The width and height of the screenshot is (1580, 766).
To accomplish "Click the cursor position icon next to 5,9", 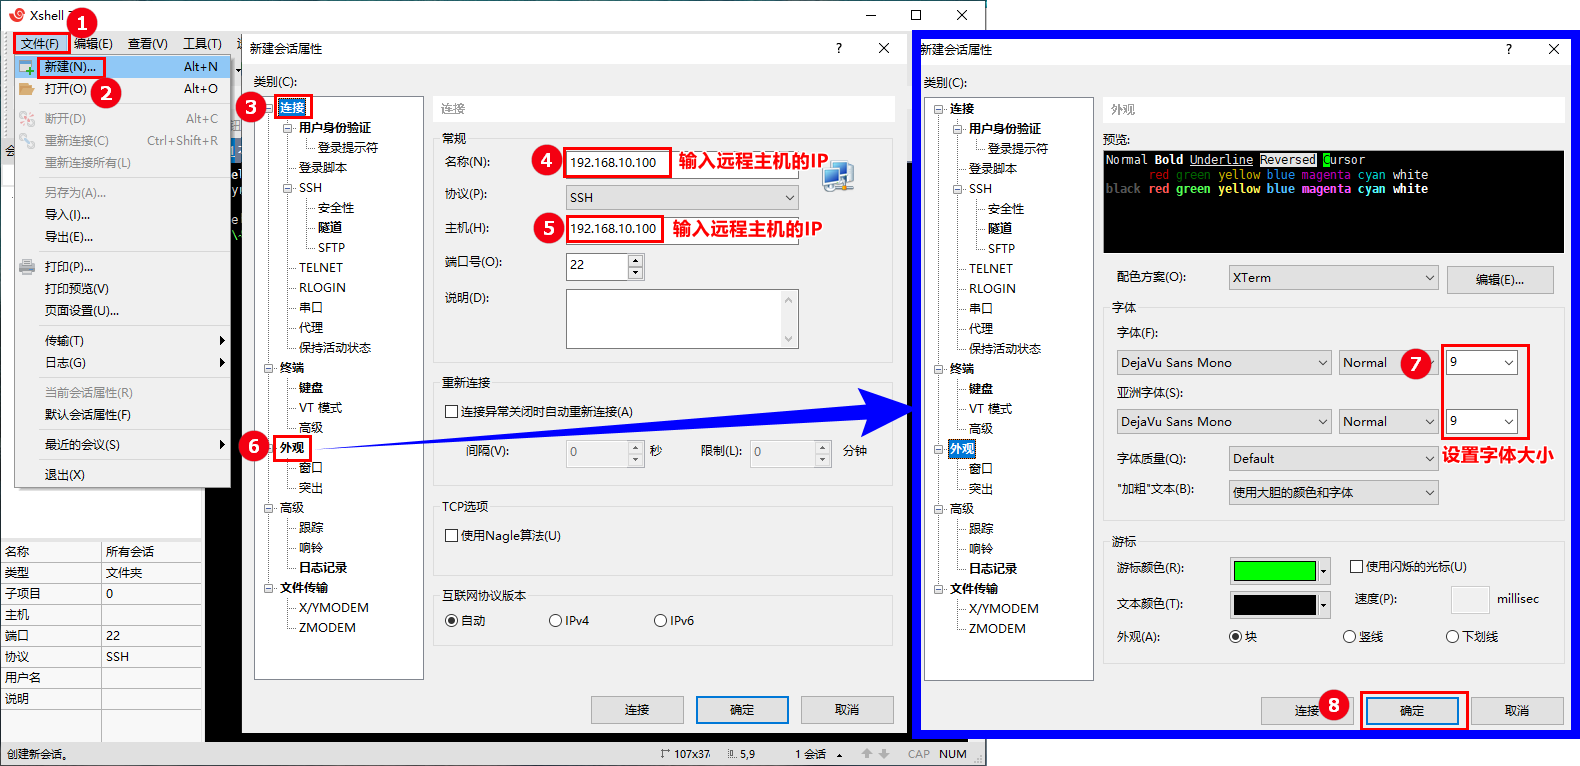I will pos(732,754).
